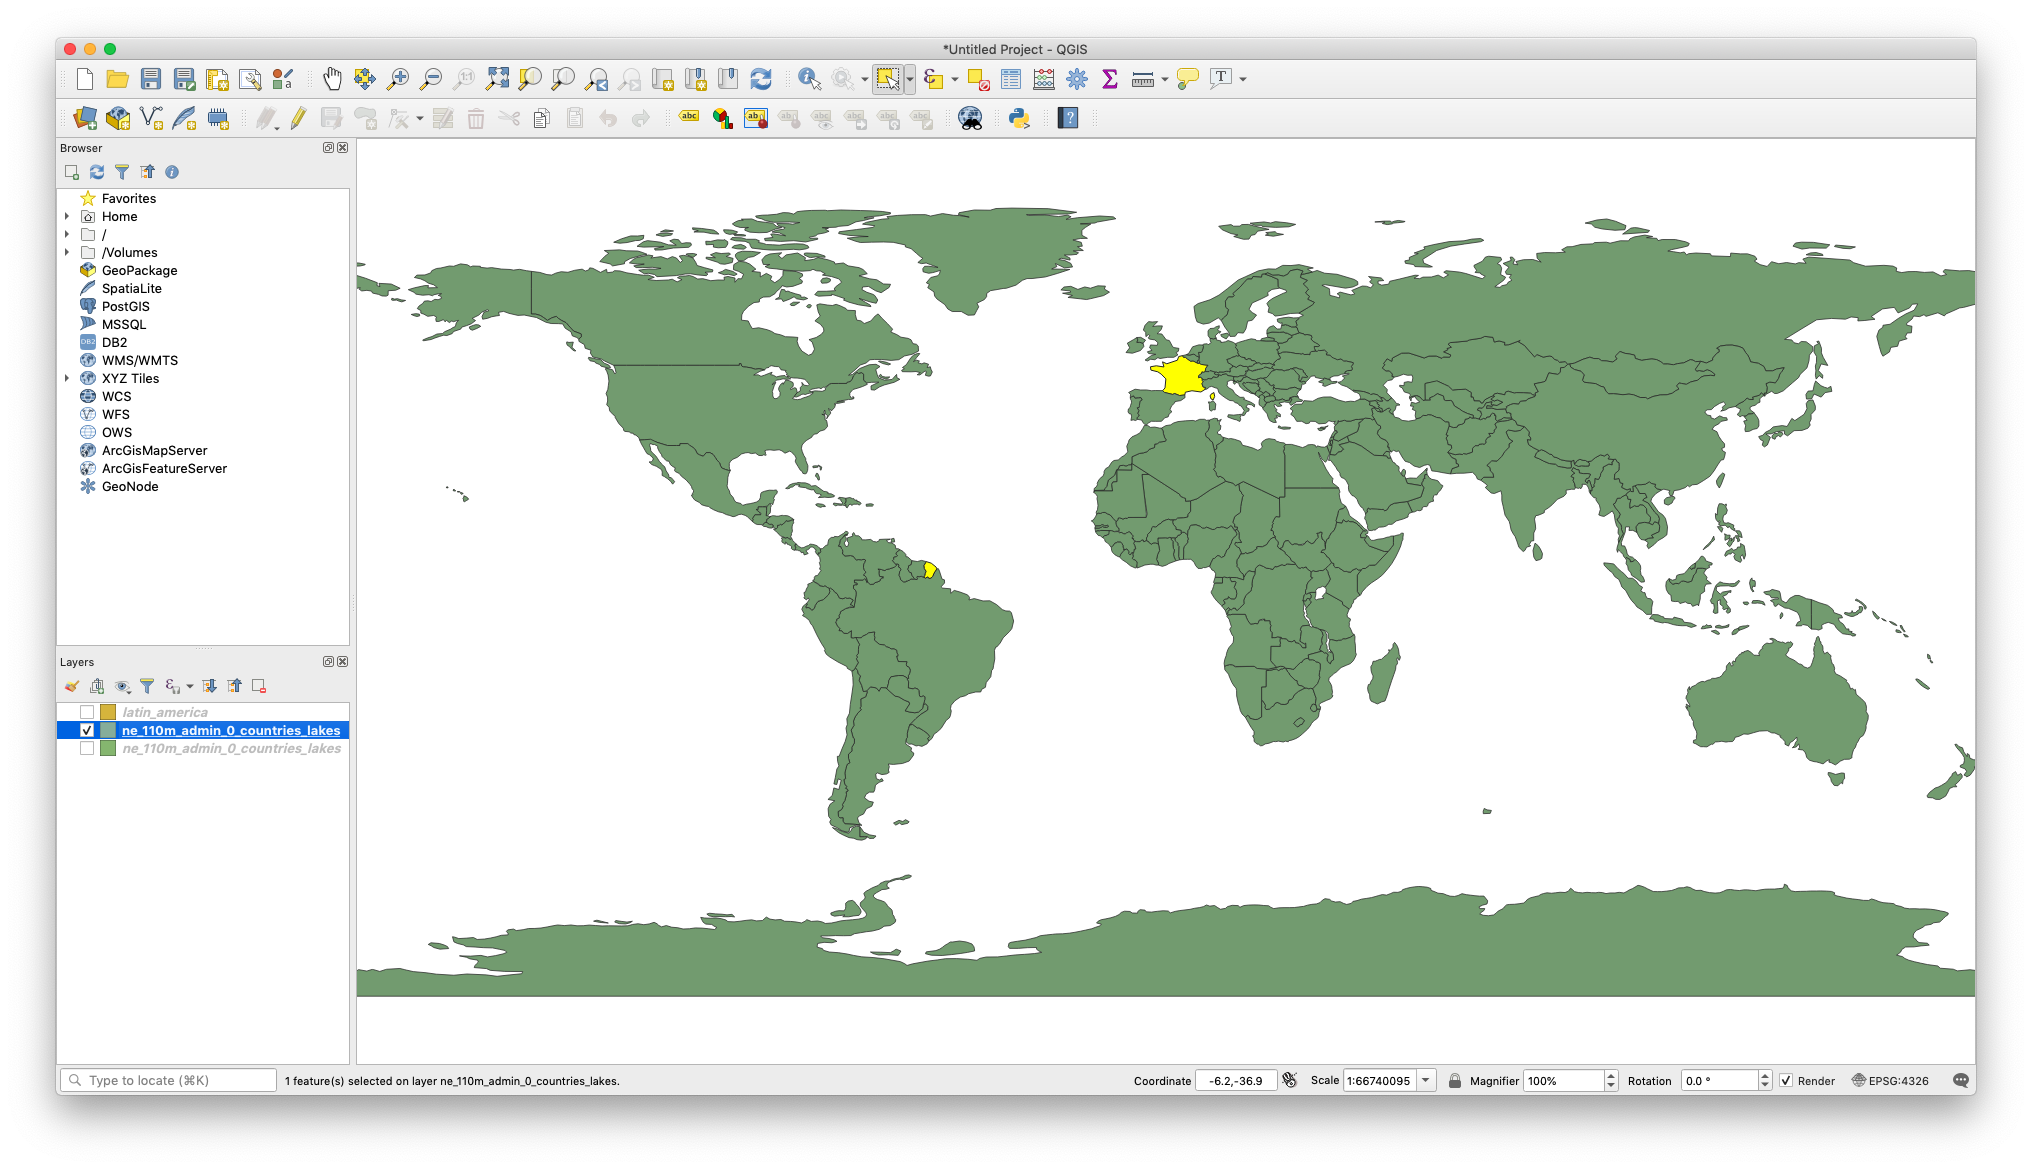
Task: Toggle visibility checkbox for latin_america layer
Action: (x=87, y=712)
